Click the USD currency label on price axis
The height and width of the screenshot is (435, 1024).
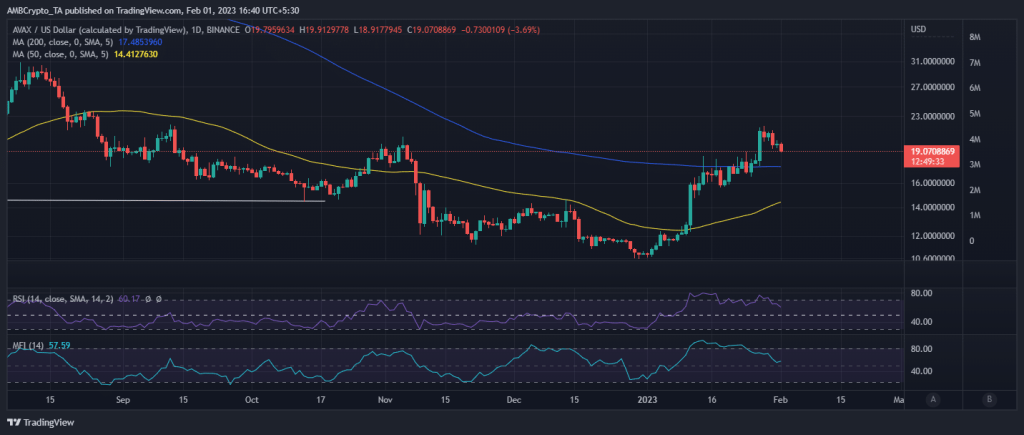[920, 28]
